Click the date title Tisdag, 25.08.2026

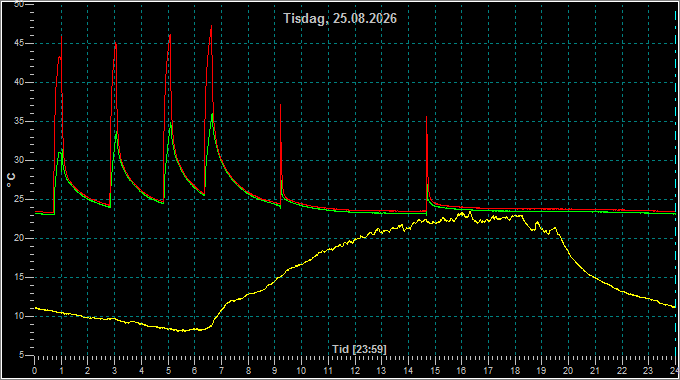pyautogui.click(x=340, y=18)
